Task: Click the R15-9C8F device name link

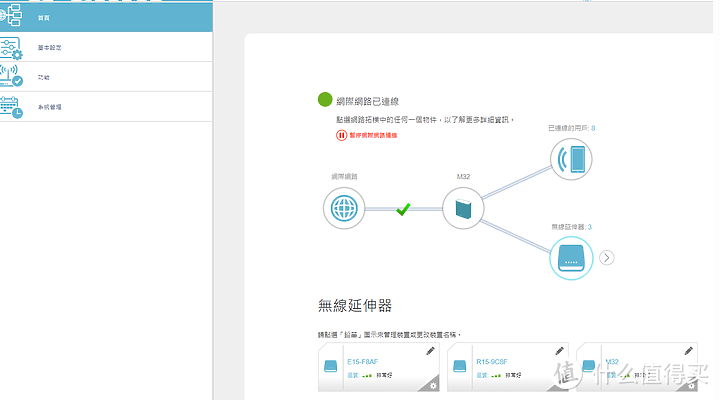Action: pos(492,362)
